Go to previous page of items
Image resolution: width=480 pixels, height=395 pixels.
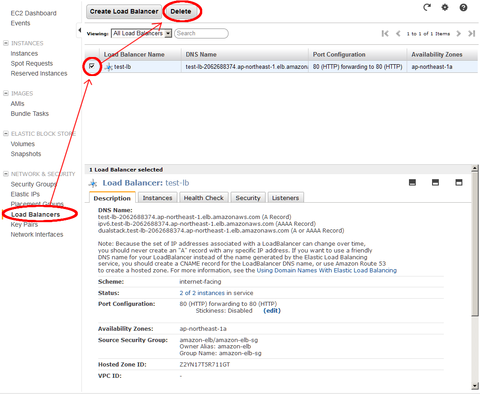398,33
